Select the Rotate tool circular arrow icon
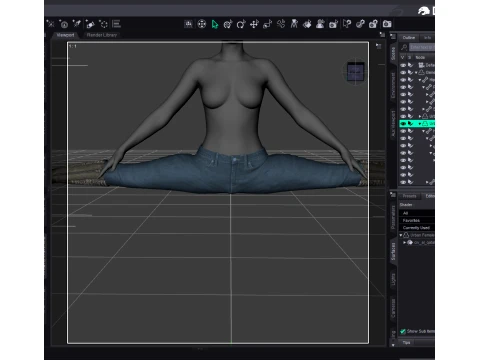The image size is (480, 360). pyautogui.click(x=241, y=24)
